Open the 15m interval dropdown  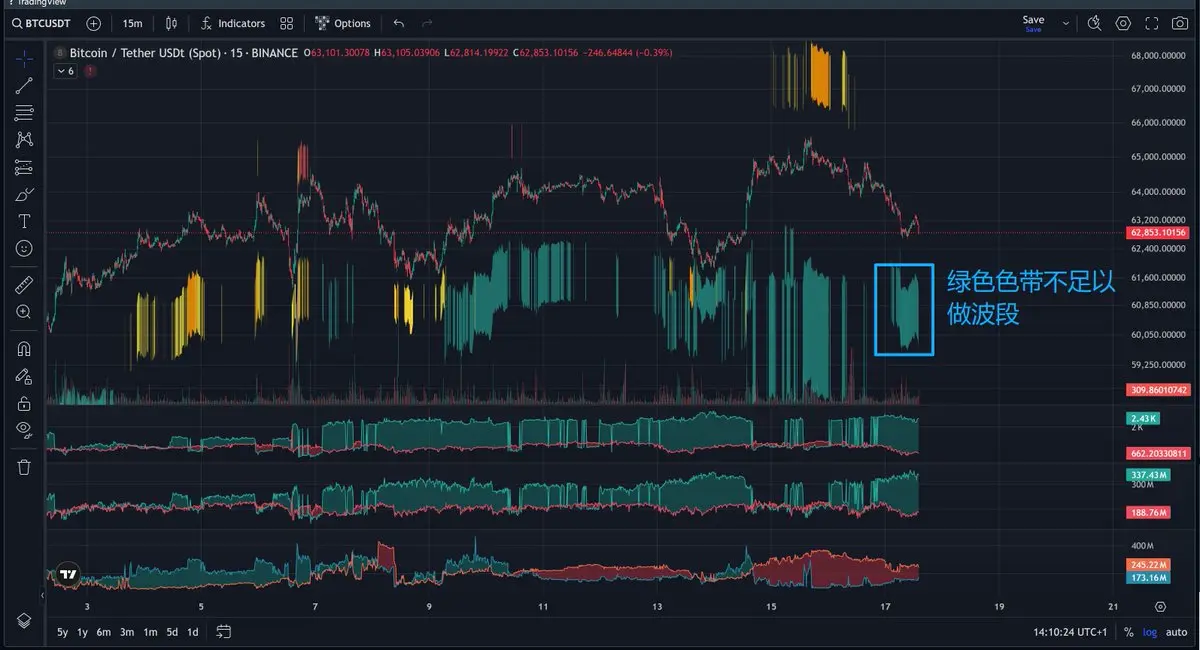(x=132, y=22)
